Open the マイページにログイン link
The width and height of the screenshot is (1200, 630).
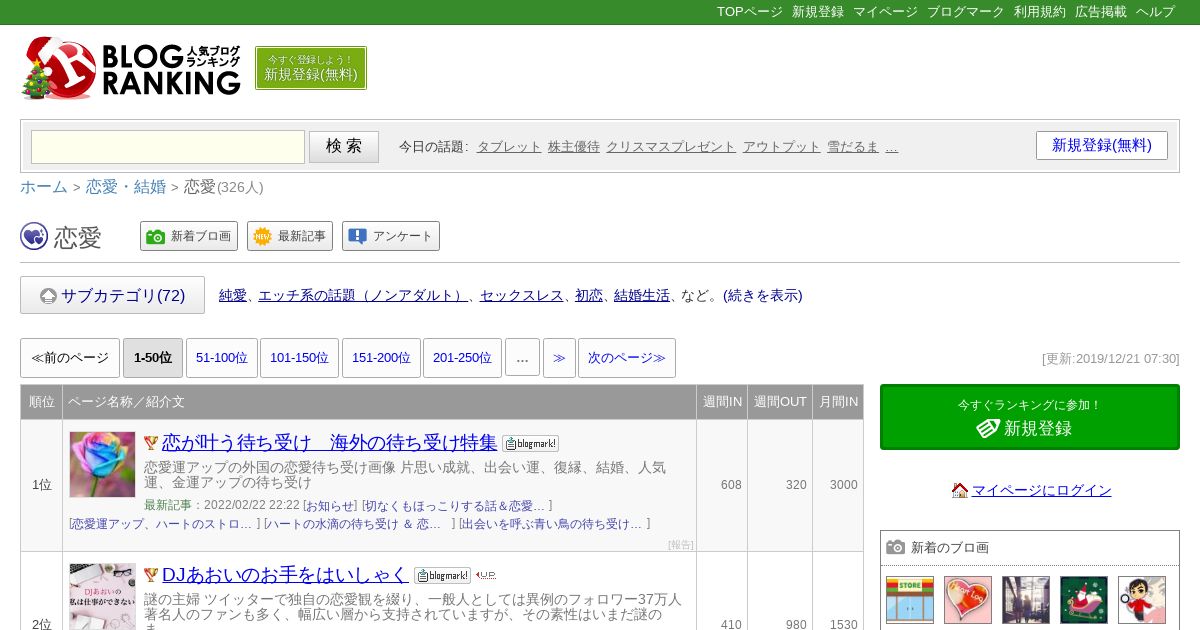[x=1041, y=490]
